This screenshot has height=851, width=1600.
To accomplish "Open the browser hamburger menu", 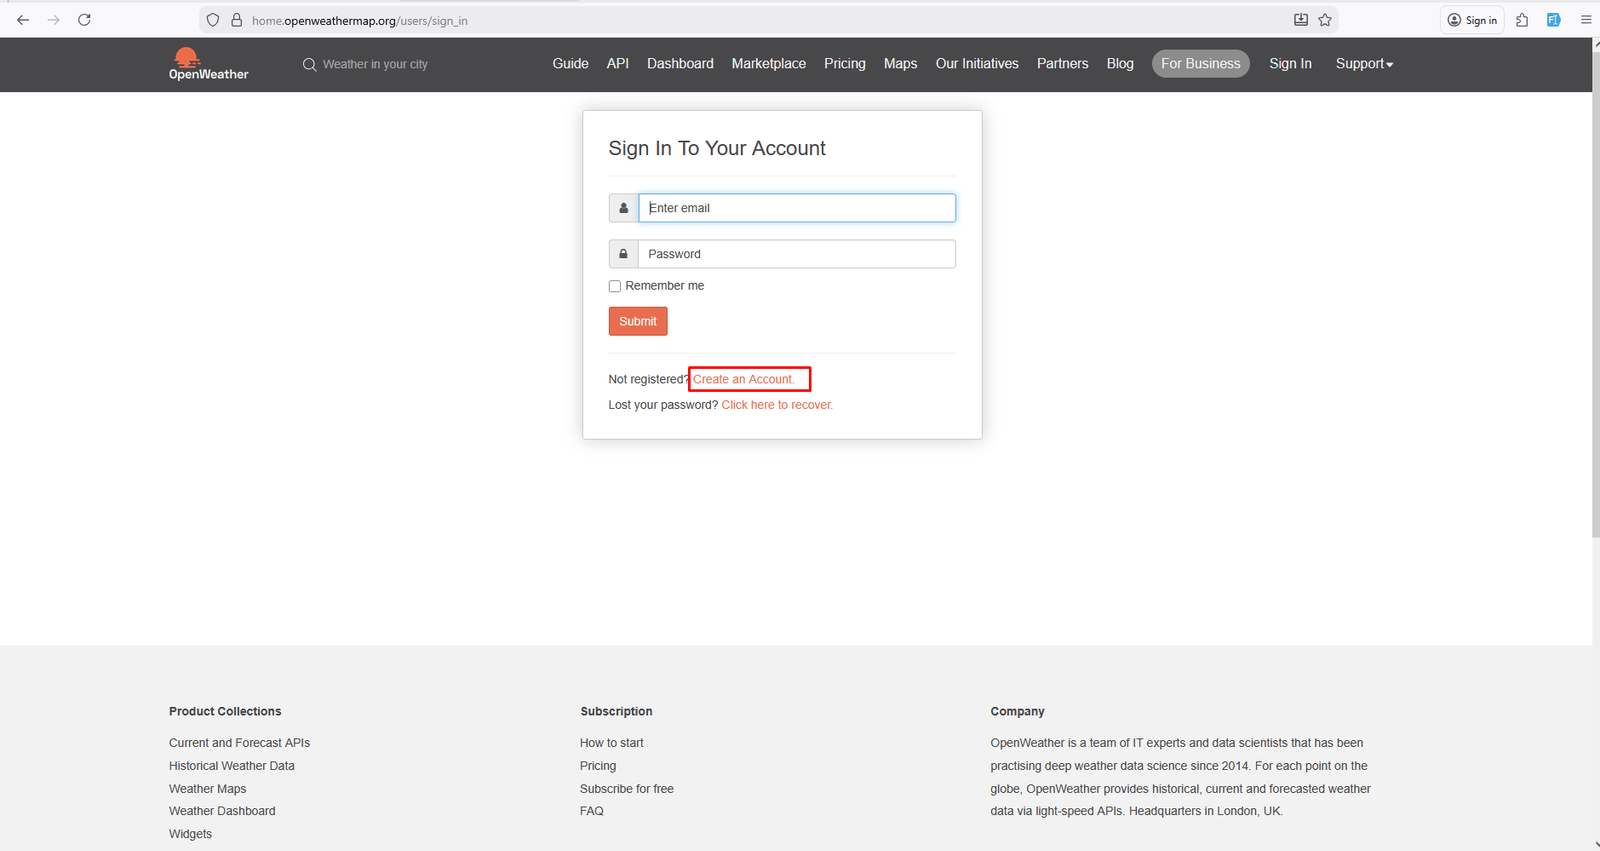I will coord(1586,20).
